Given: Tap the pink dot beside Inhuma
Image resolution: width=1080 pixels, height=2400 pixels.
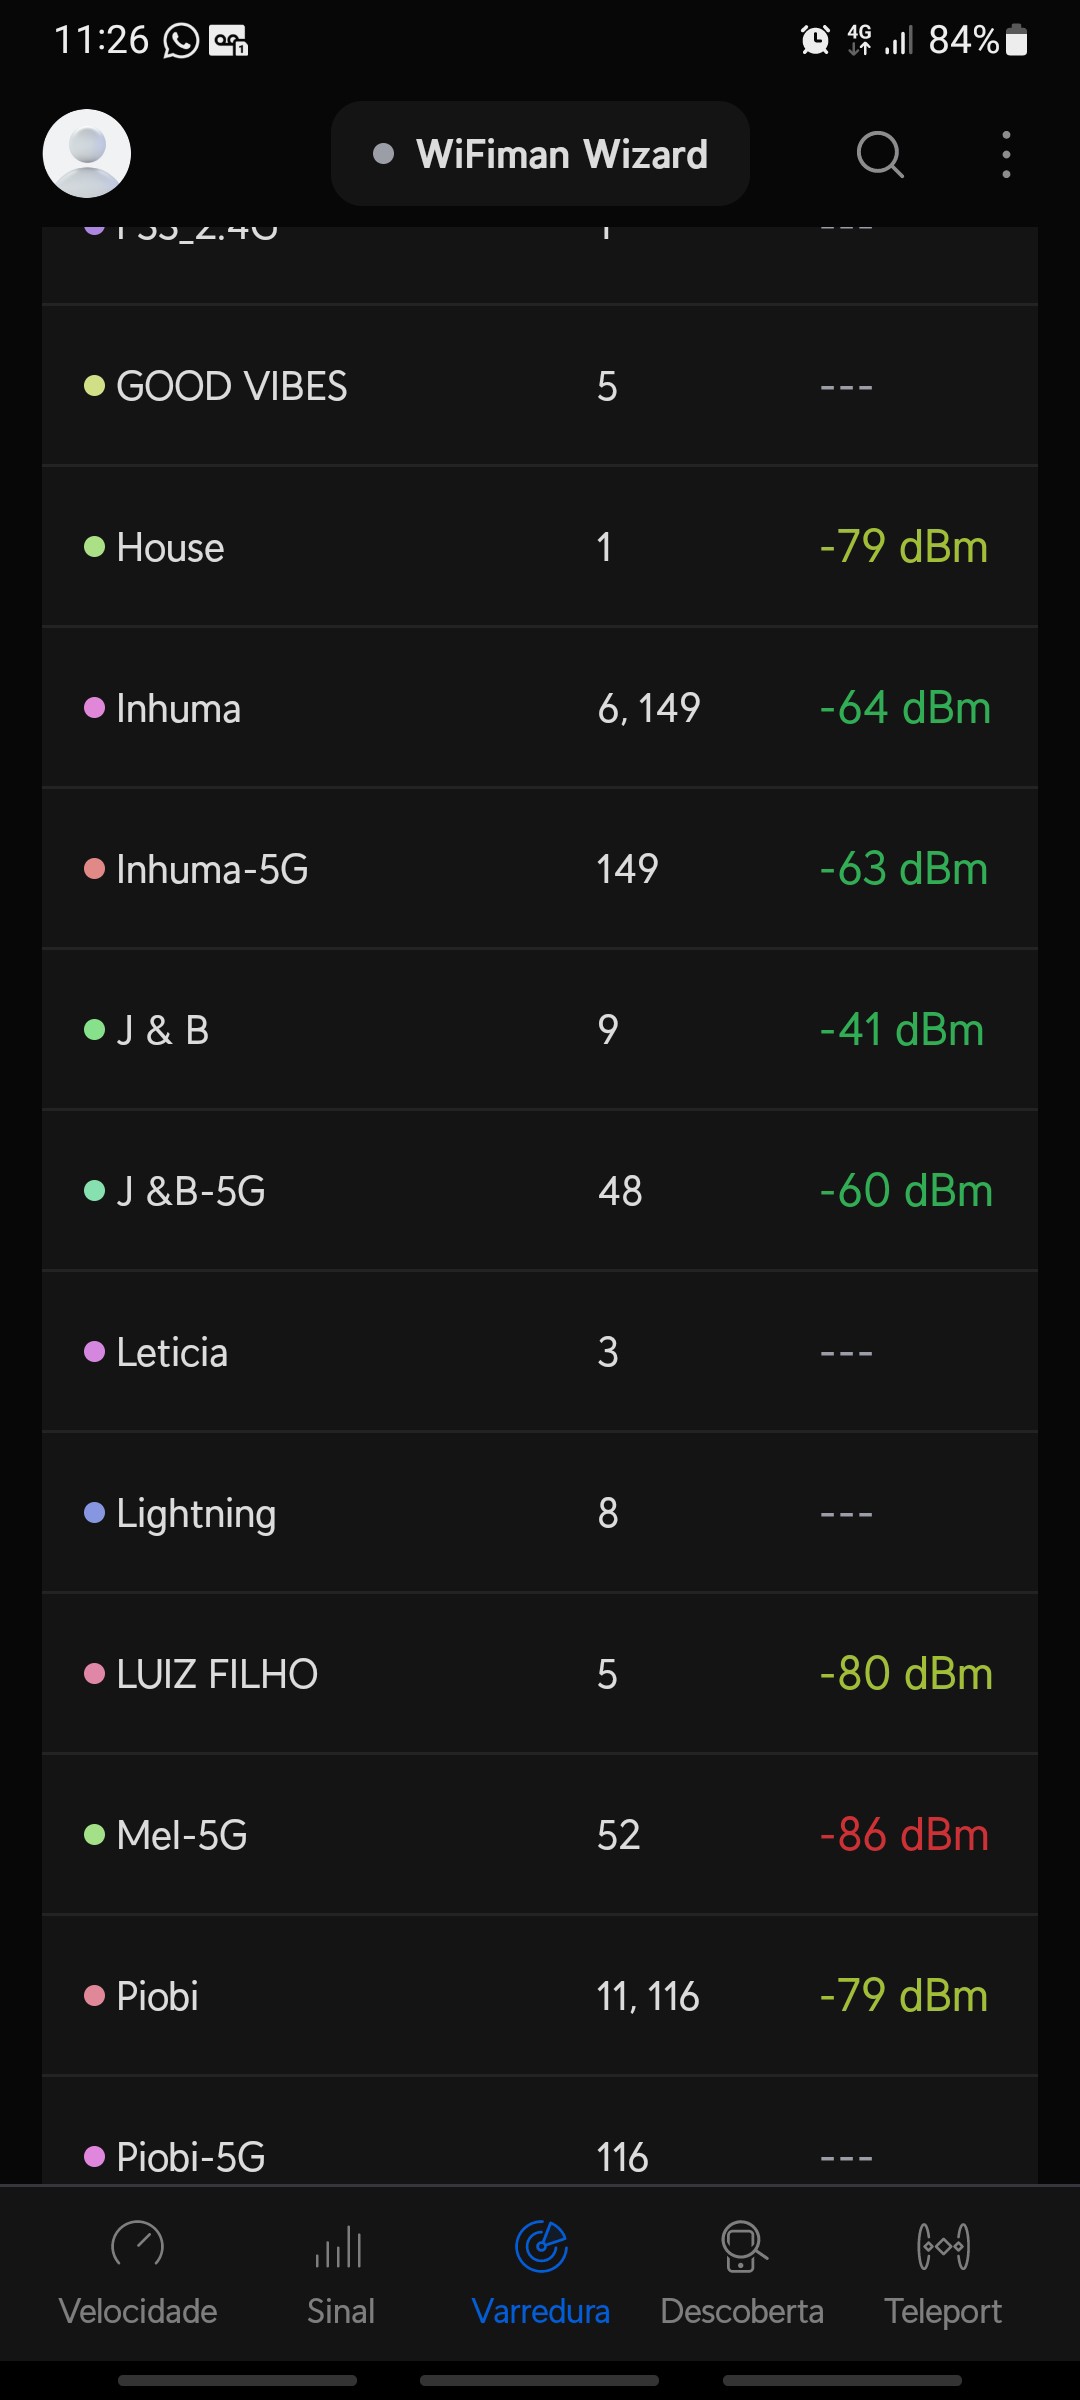Looking at the screenshot, I should (x=95, y=708).
